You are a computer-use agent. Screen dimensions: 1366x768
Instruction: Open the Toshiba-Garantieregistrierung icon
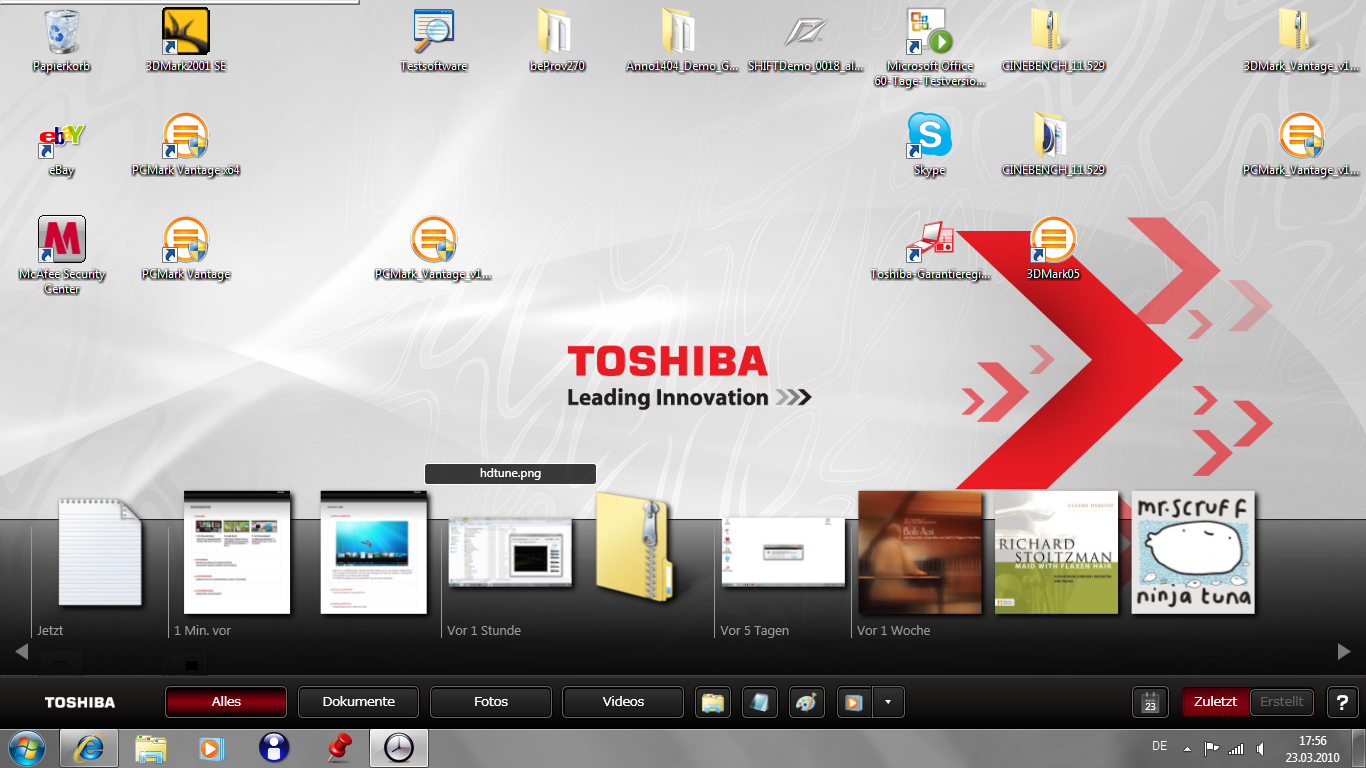click(x=930, y=248)
